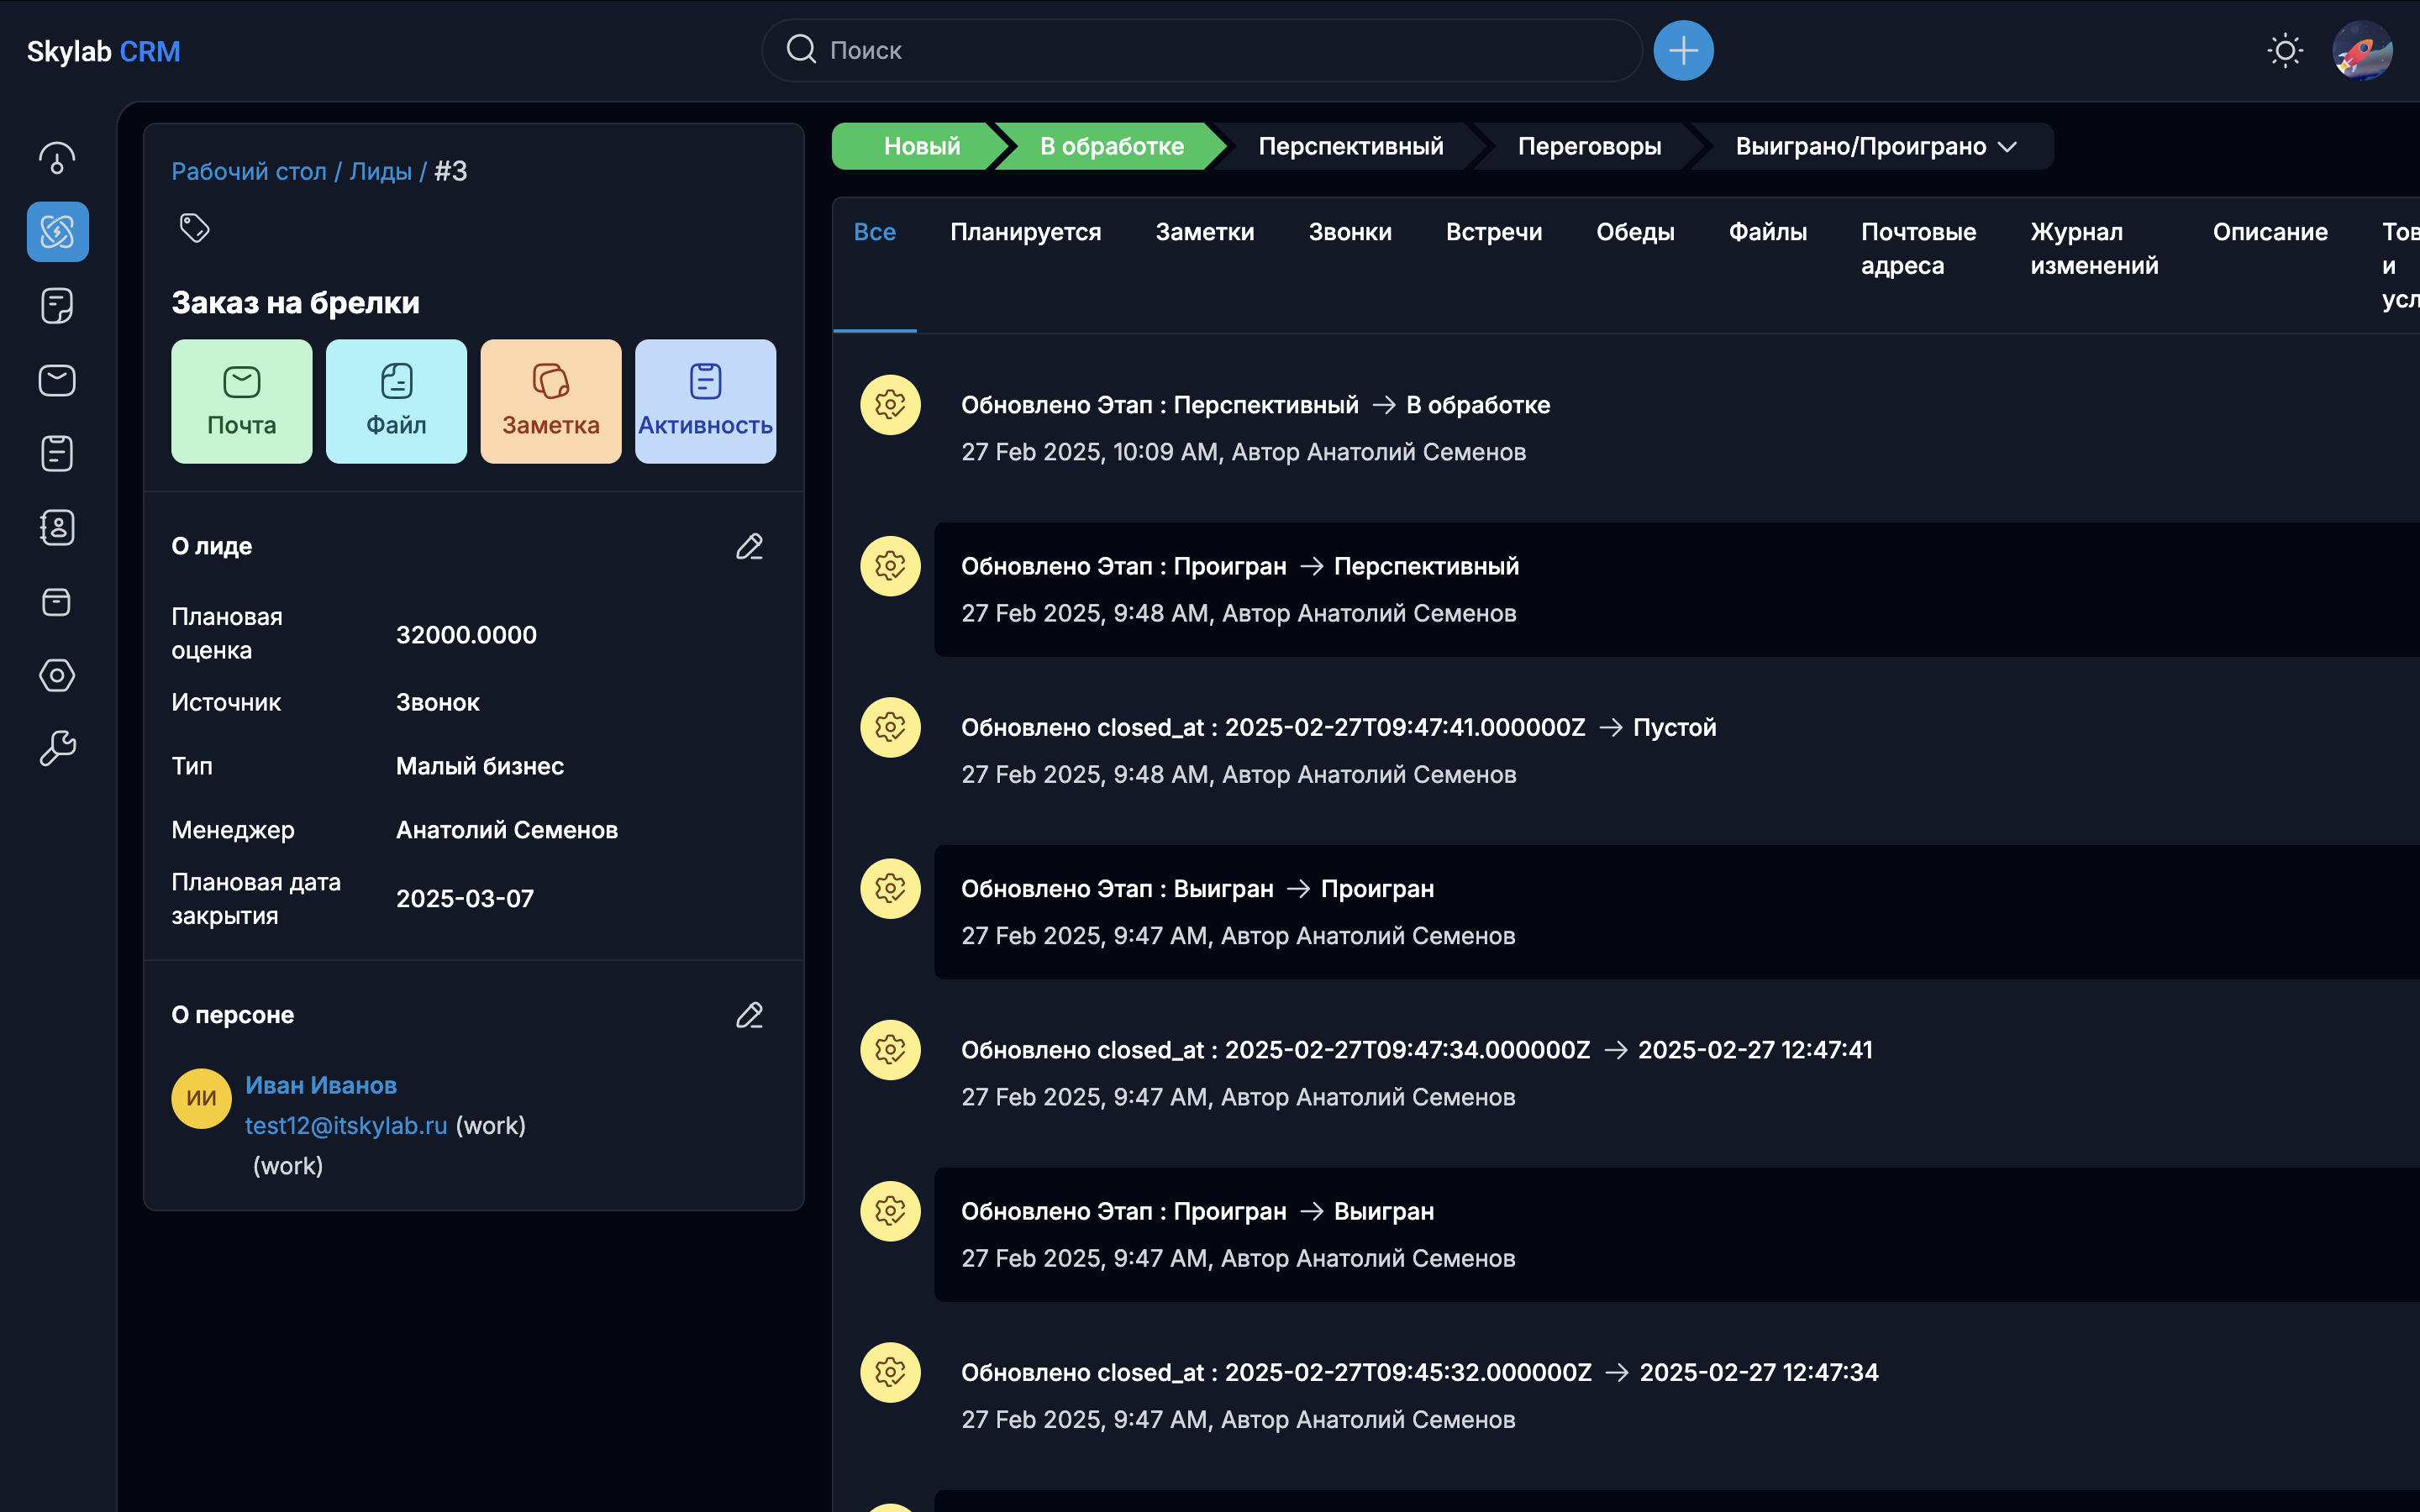
Task: Click the "Звонок" source value
Action: point(438,703)
